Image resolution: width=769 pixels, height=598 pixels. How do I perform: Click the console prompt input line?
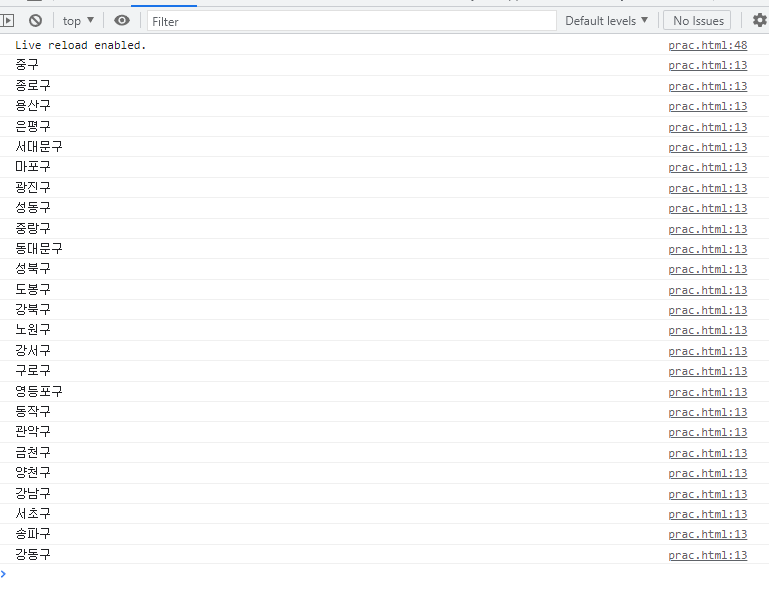(x=384, y=574)
